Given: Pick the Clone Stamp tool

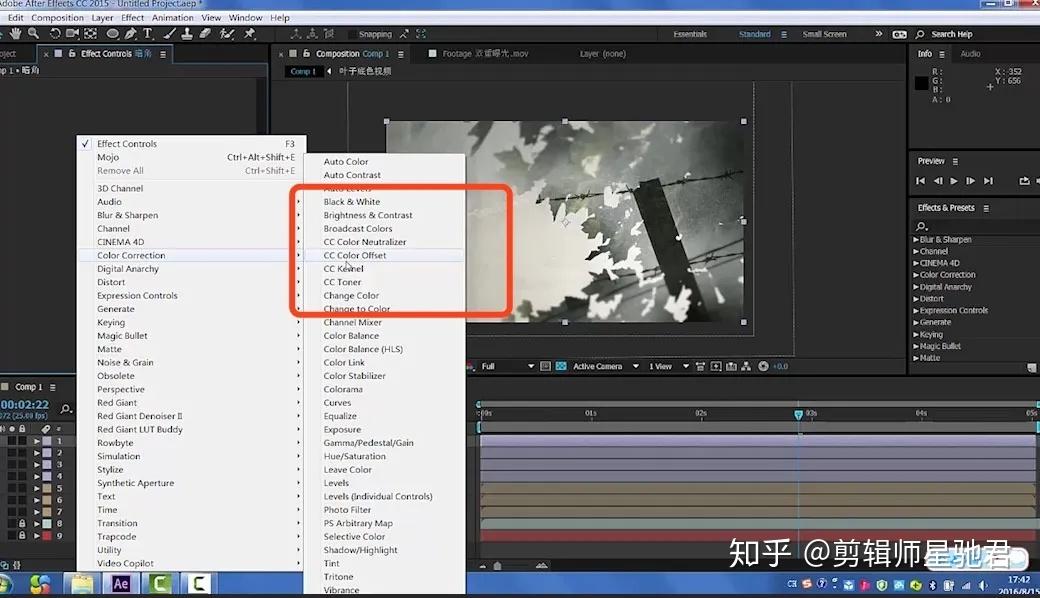Looking at the screenshot, I should pos(187,33).
